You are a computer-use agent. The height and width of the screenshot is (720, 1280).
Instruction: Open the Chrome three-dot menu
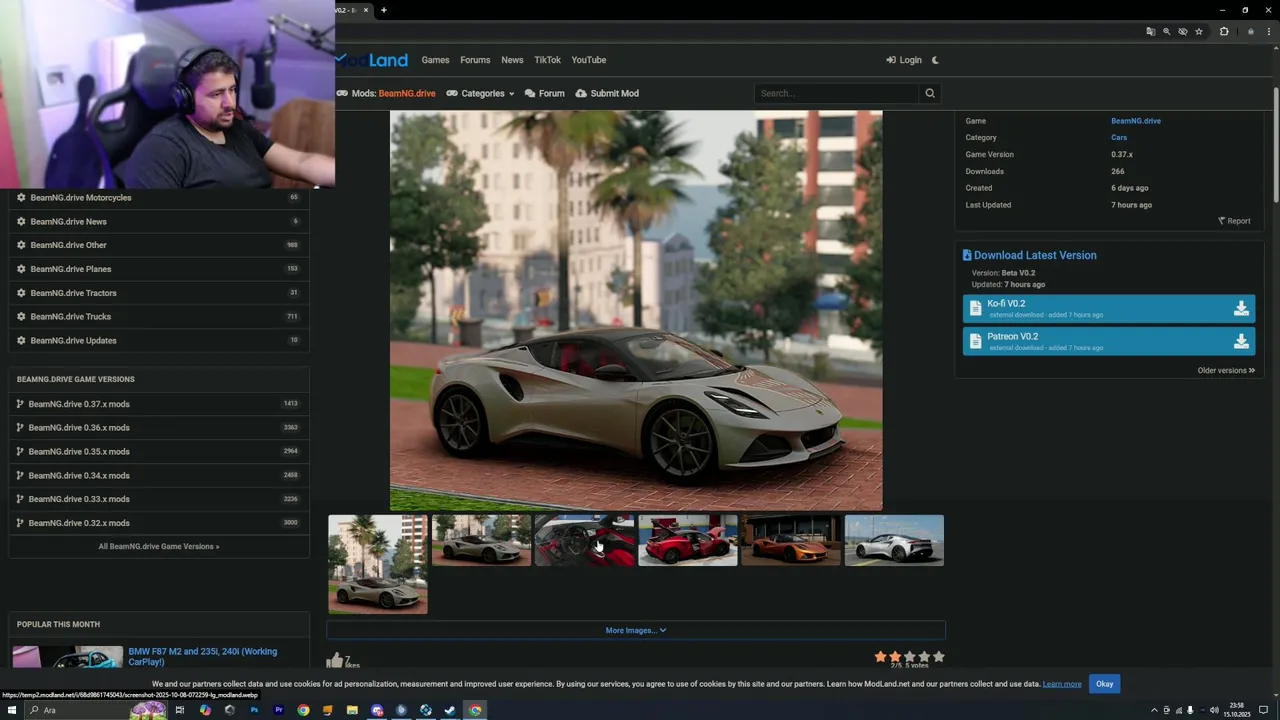[x=1270, y=32]
